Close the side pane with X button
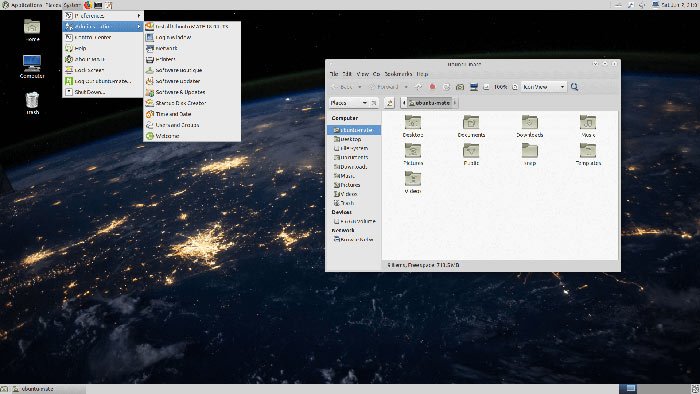The image size is (700, 394). tap(374, 103)
